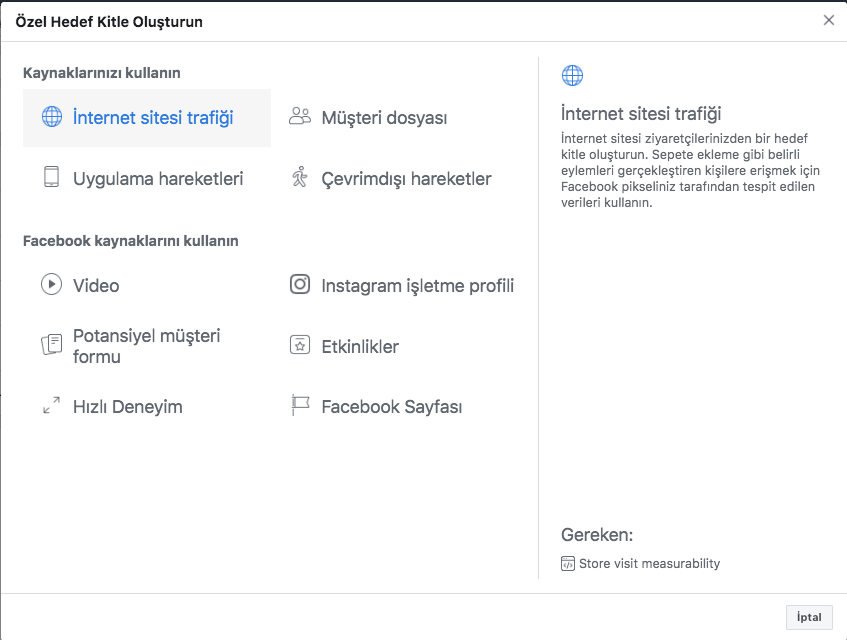Choose Çevrimdışı hareketler option

click(406, 179)
